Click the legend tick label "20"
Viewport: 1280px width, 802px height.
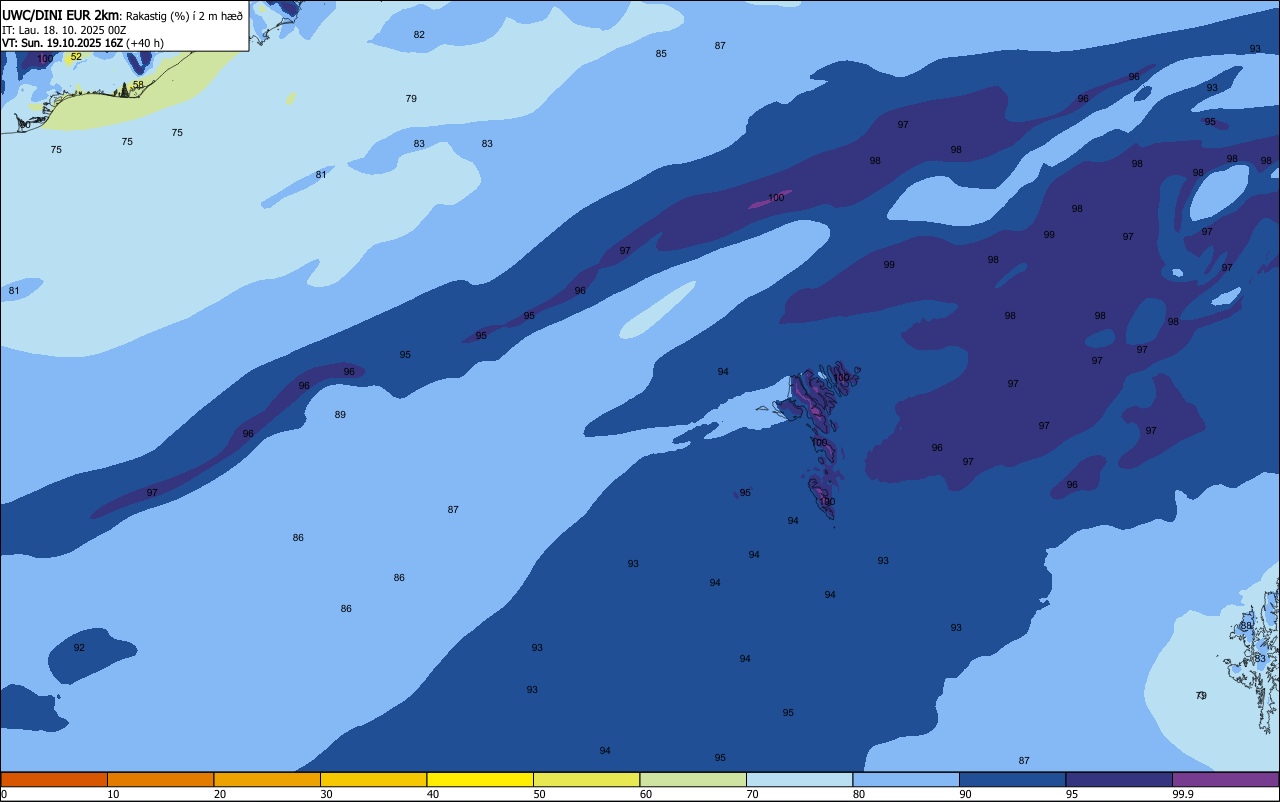[x=220, y=794]
